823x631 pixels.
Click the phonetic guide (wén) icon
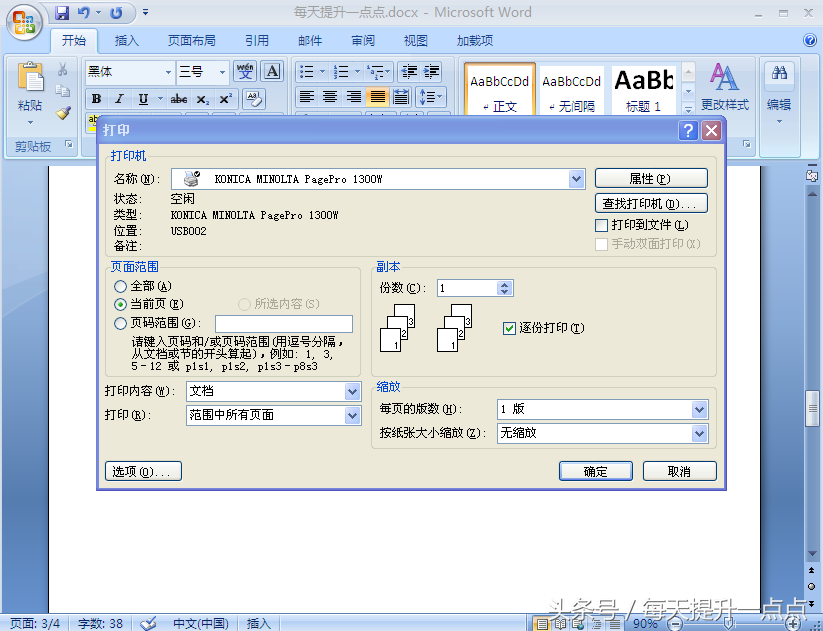(245, 71)
